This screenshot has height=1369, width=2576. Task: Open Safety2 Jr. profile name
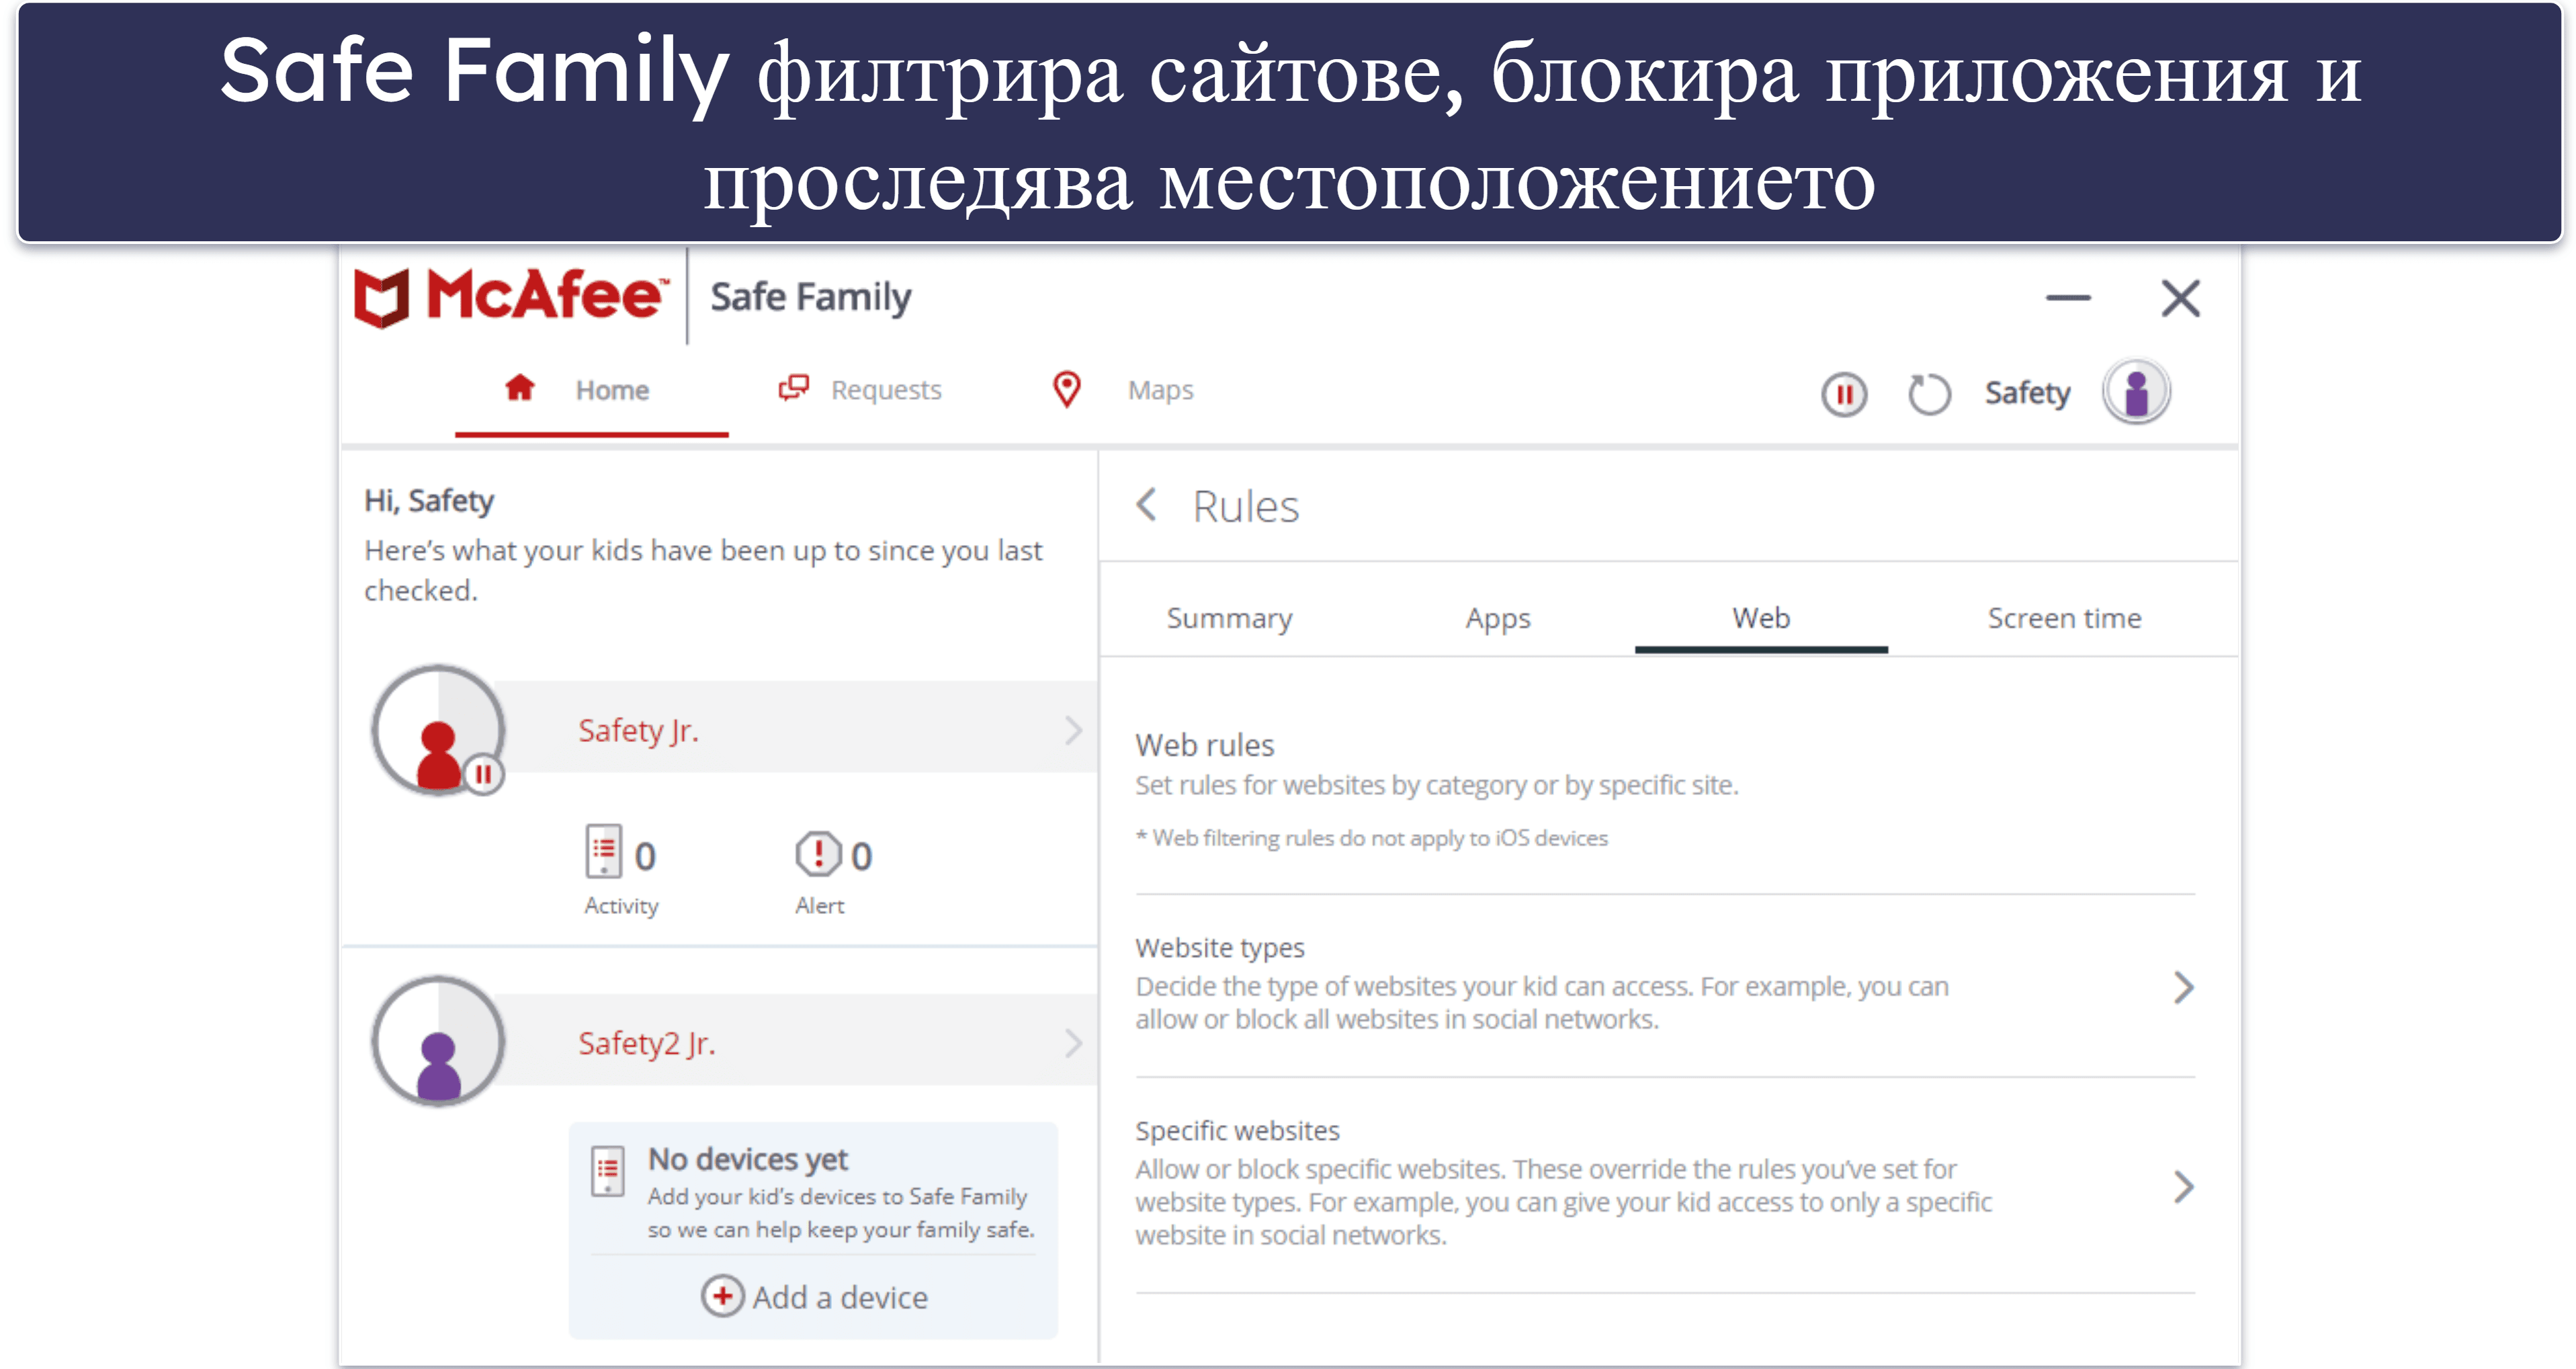click(646, 1044)
